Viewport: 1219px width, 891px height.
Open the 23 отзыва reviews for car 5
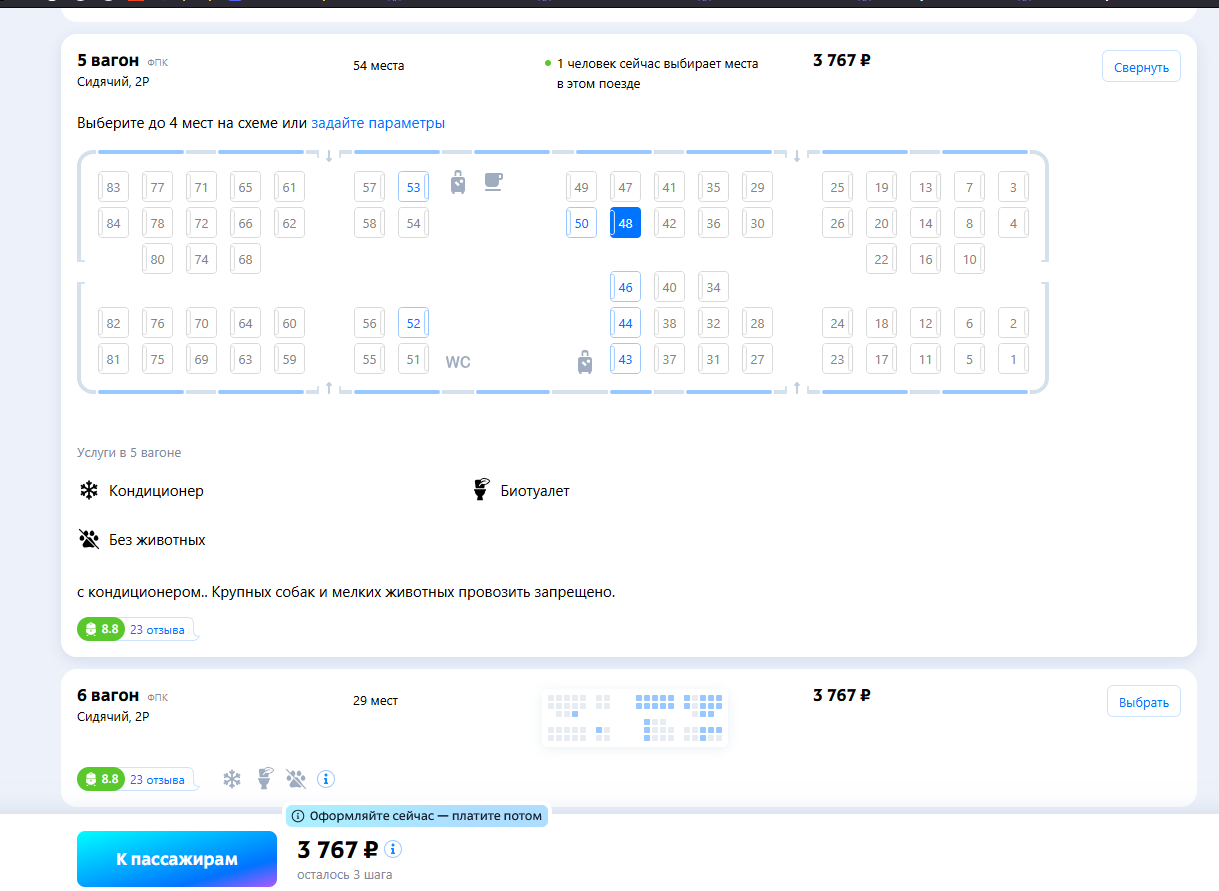point(157,630)
